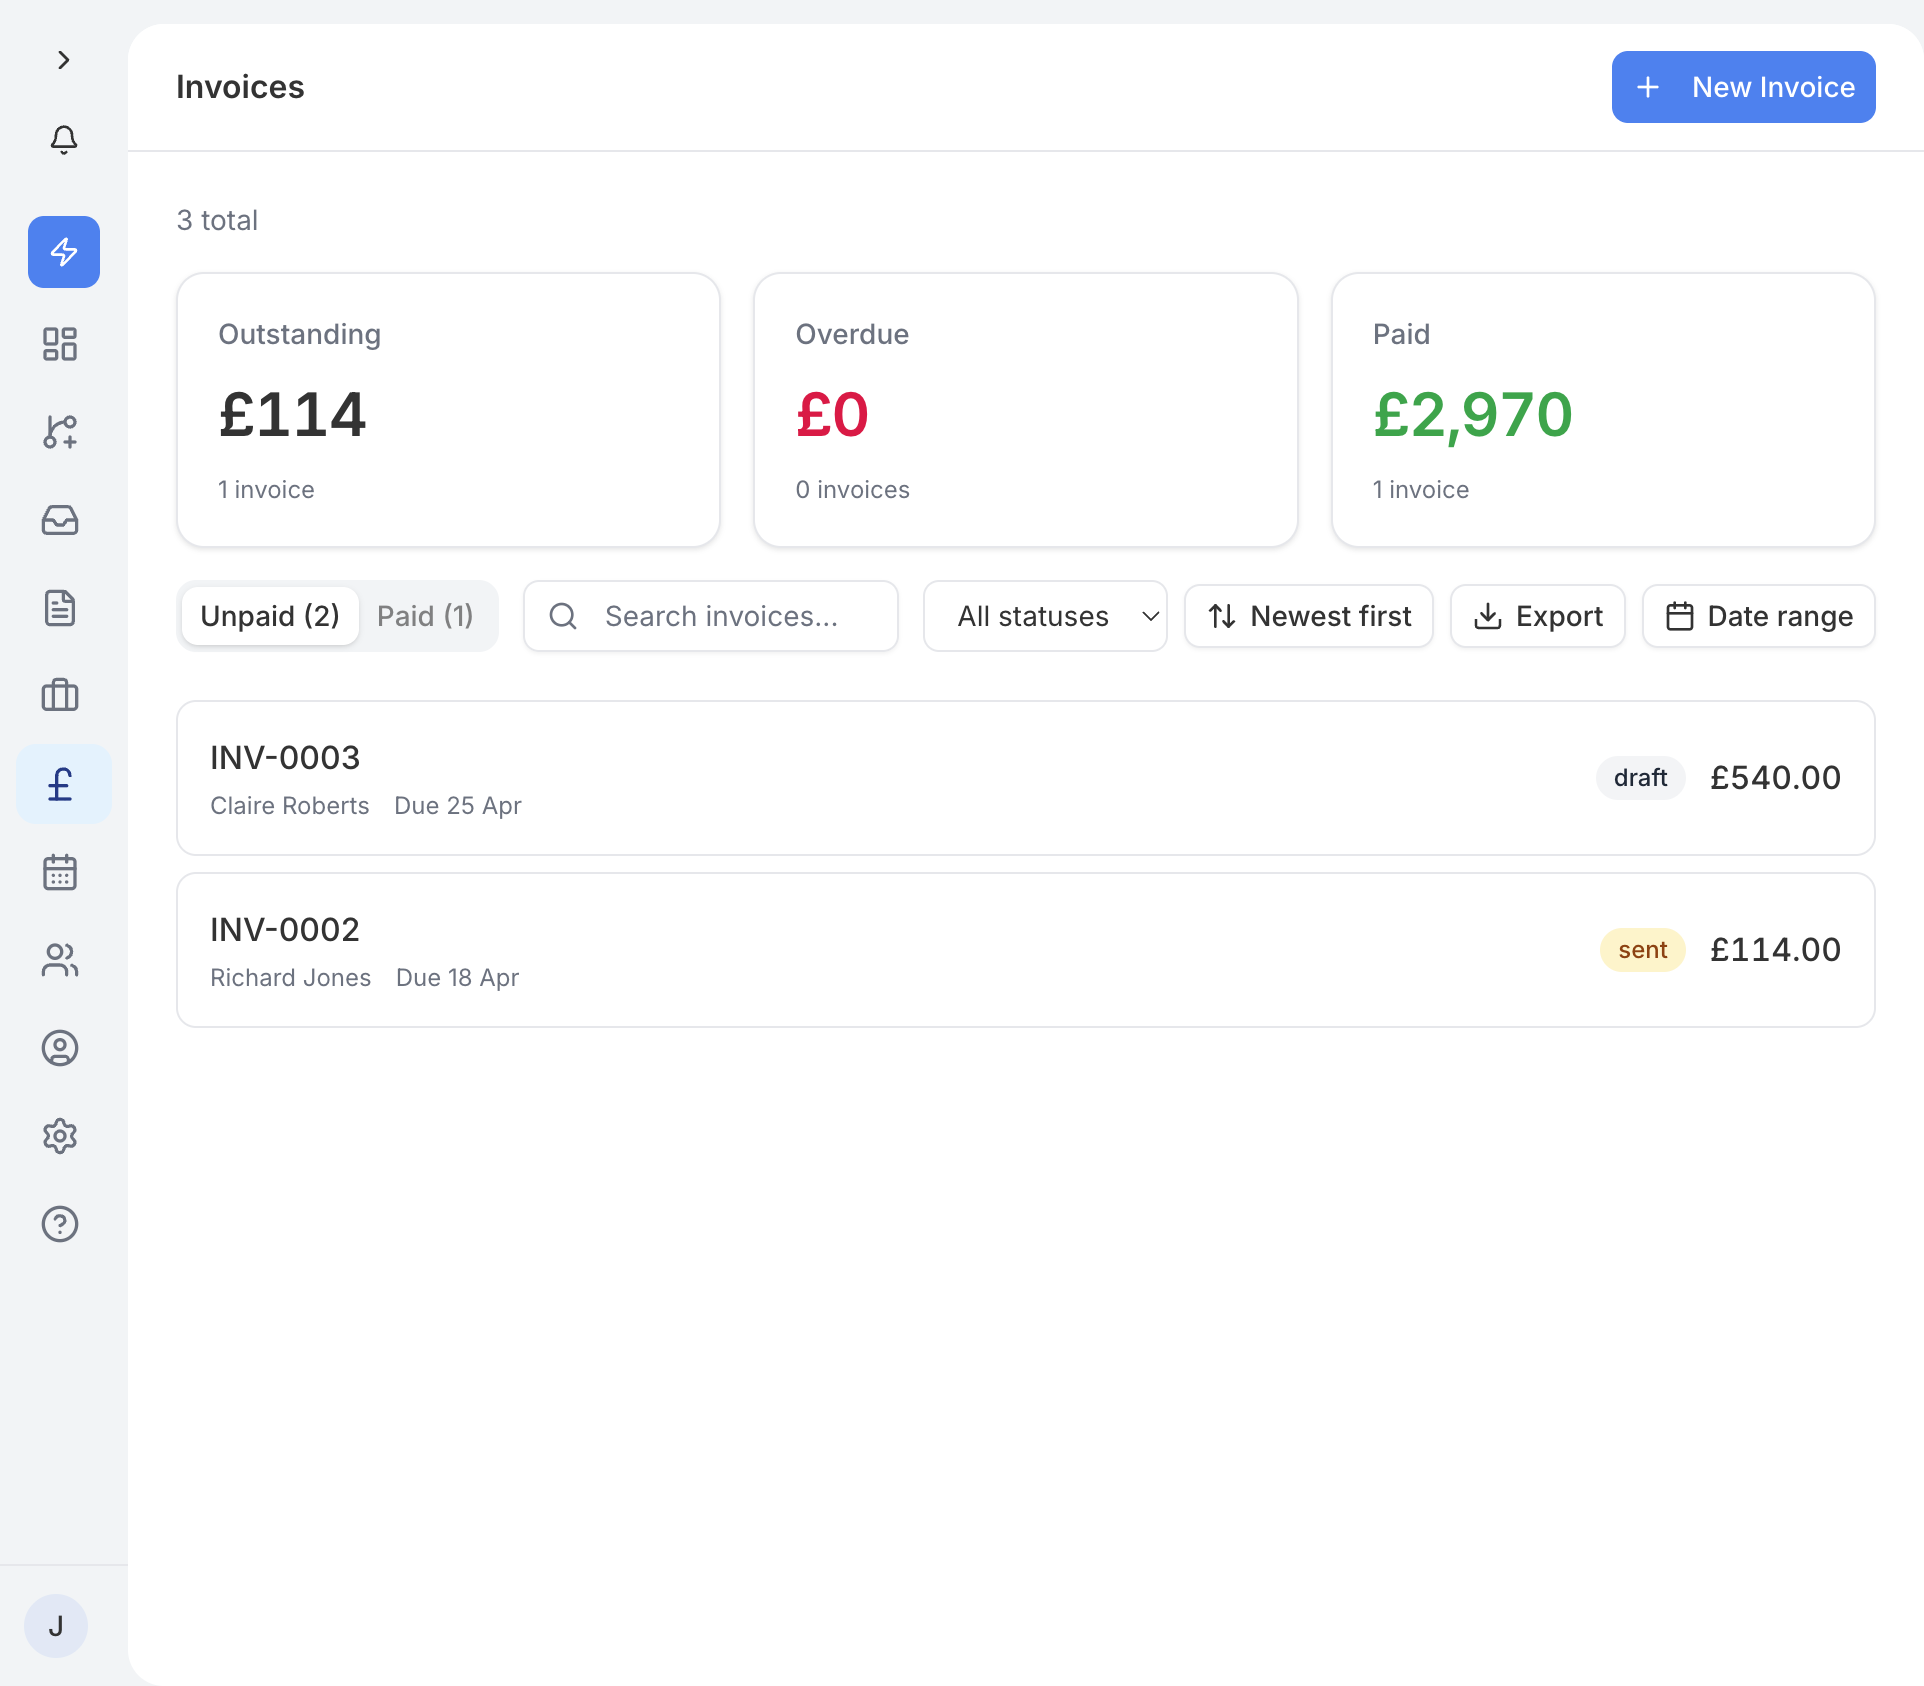Open the help question mark icon

pos(59,1224)
